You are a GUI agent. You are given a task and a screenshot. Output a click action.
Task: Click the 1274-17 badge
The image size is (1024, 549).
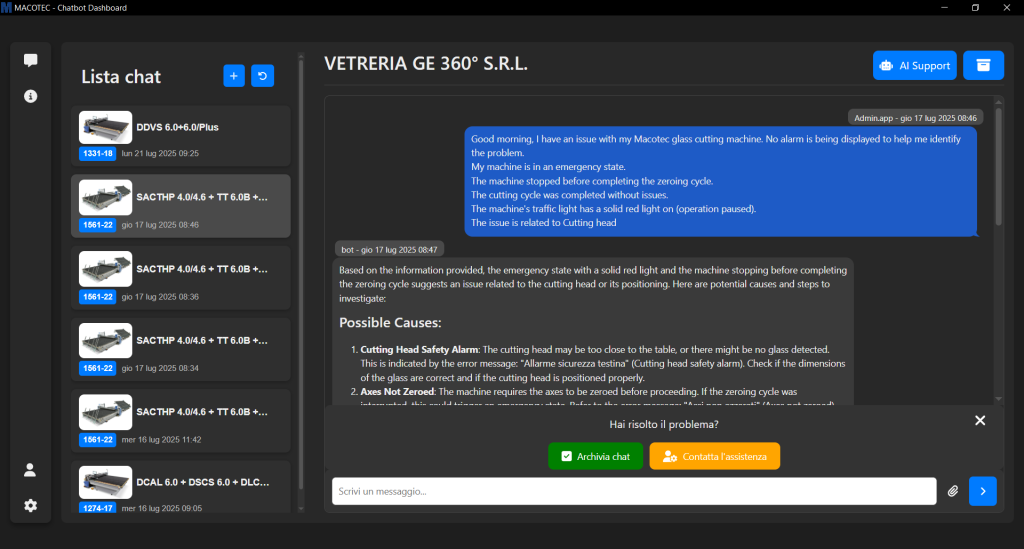tap(98, 508)
